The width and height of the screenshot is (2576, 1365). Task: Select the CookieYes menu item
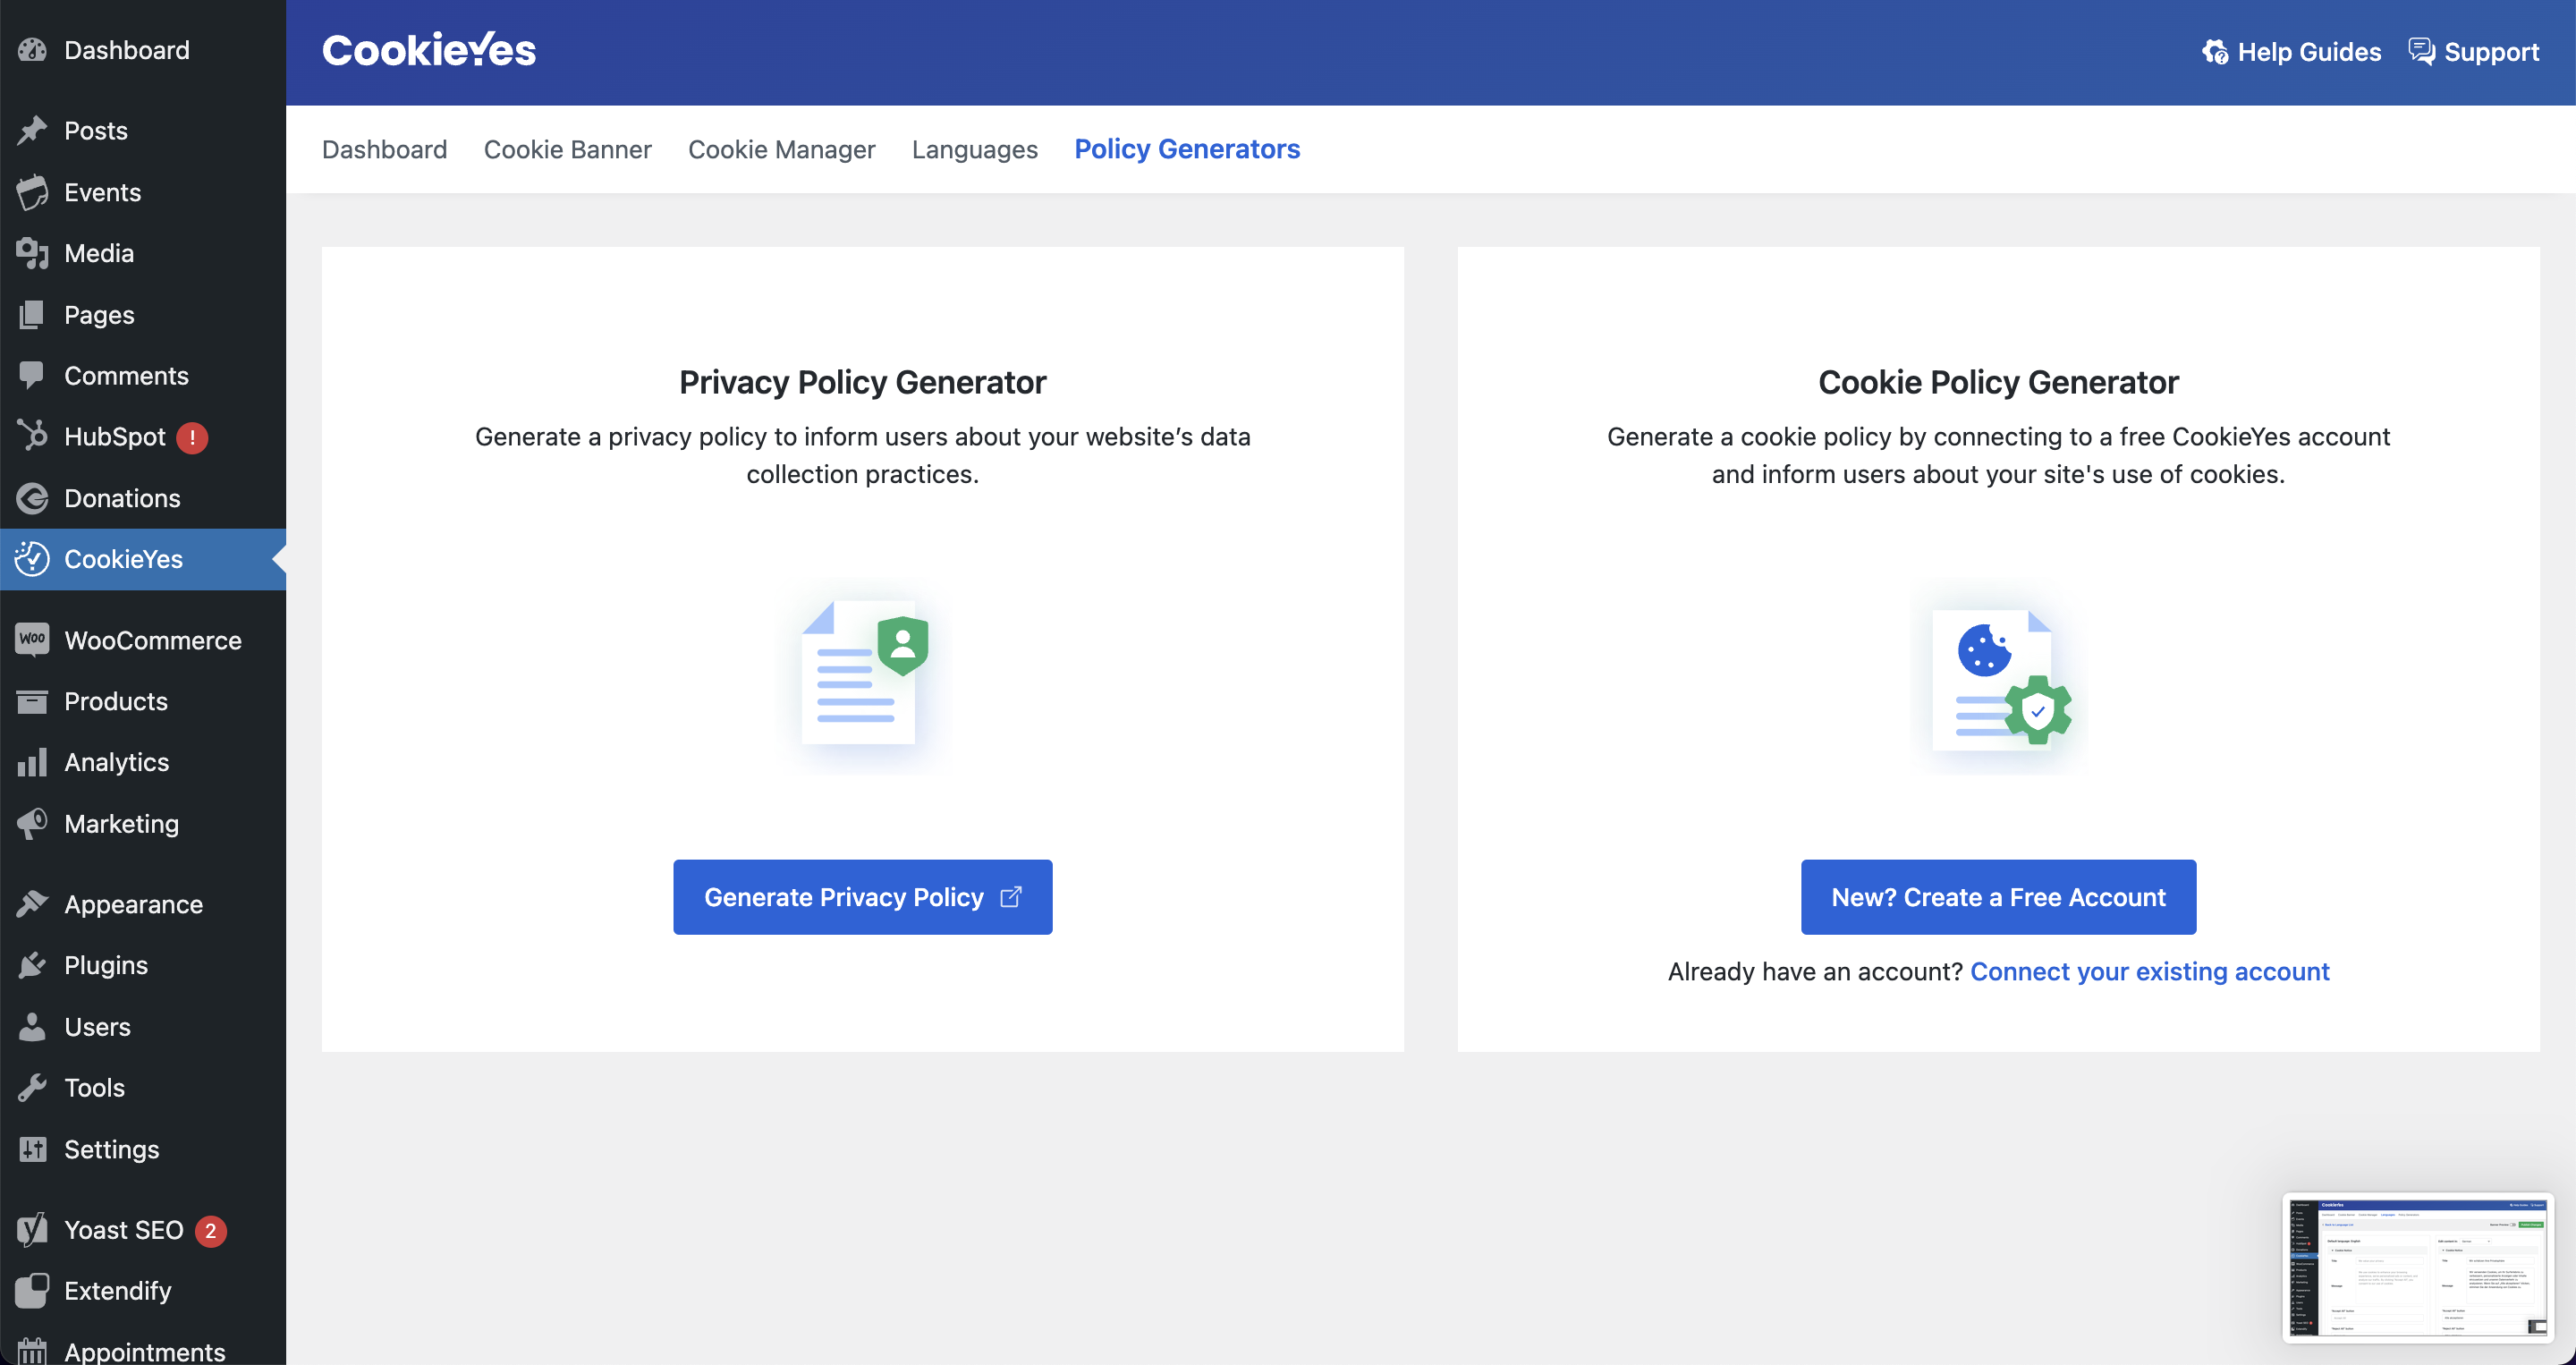pyautogui.click(x=143, y=559)
